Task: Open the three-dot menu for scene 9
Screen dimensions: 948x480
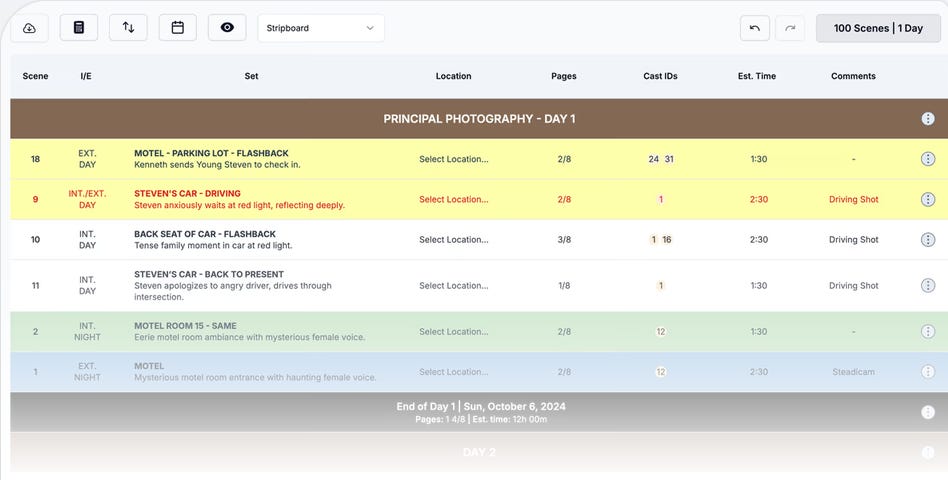Action: (928, 199)
